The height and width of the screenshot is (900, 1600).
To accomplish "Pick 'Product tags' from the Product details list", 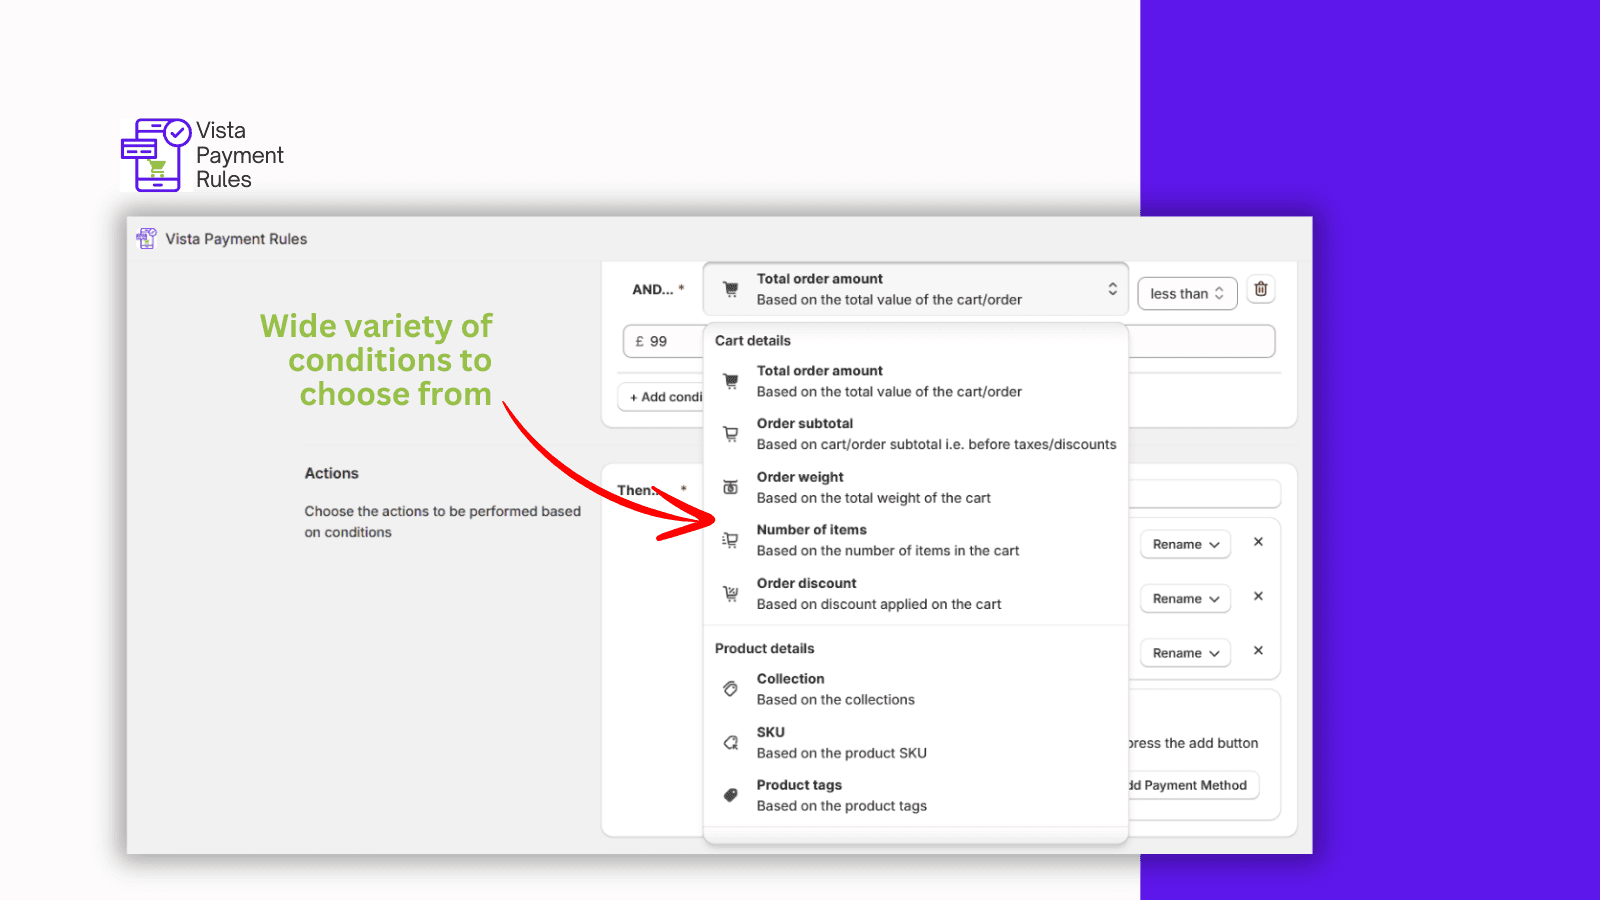I will [x=841, y=796].
